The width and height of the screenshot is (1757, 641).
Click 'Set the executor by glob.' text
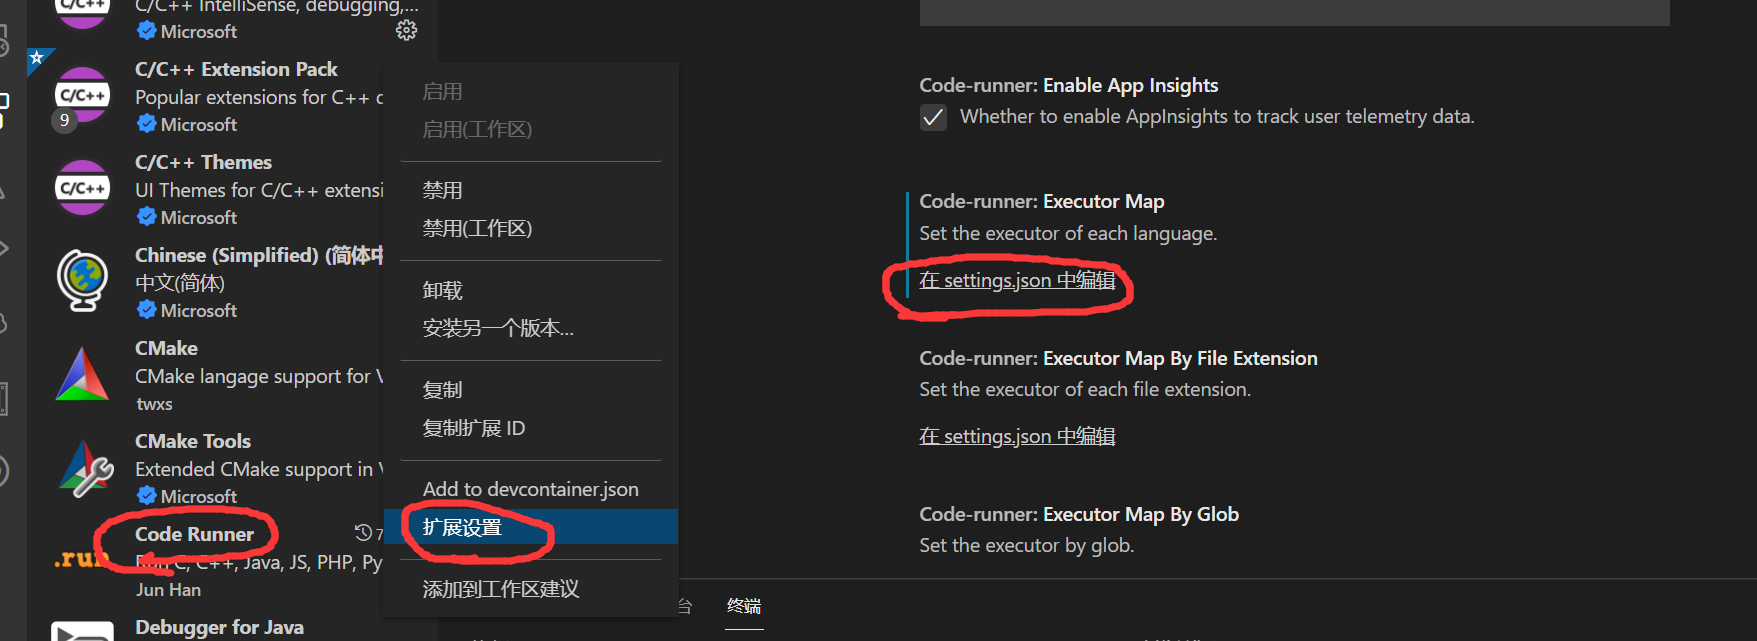pyautogui.click(x=1027, y=545)
